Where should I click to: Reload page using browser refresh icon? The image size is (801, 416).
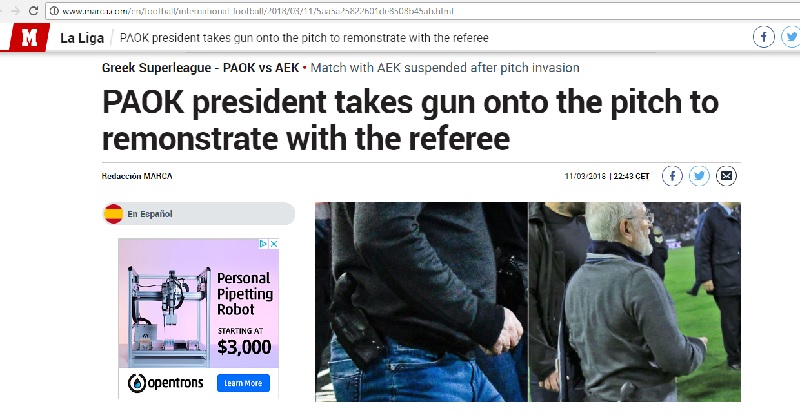click(34, 11)
